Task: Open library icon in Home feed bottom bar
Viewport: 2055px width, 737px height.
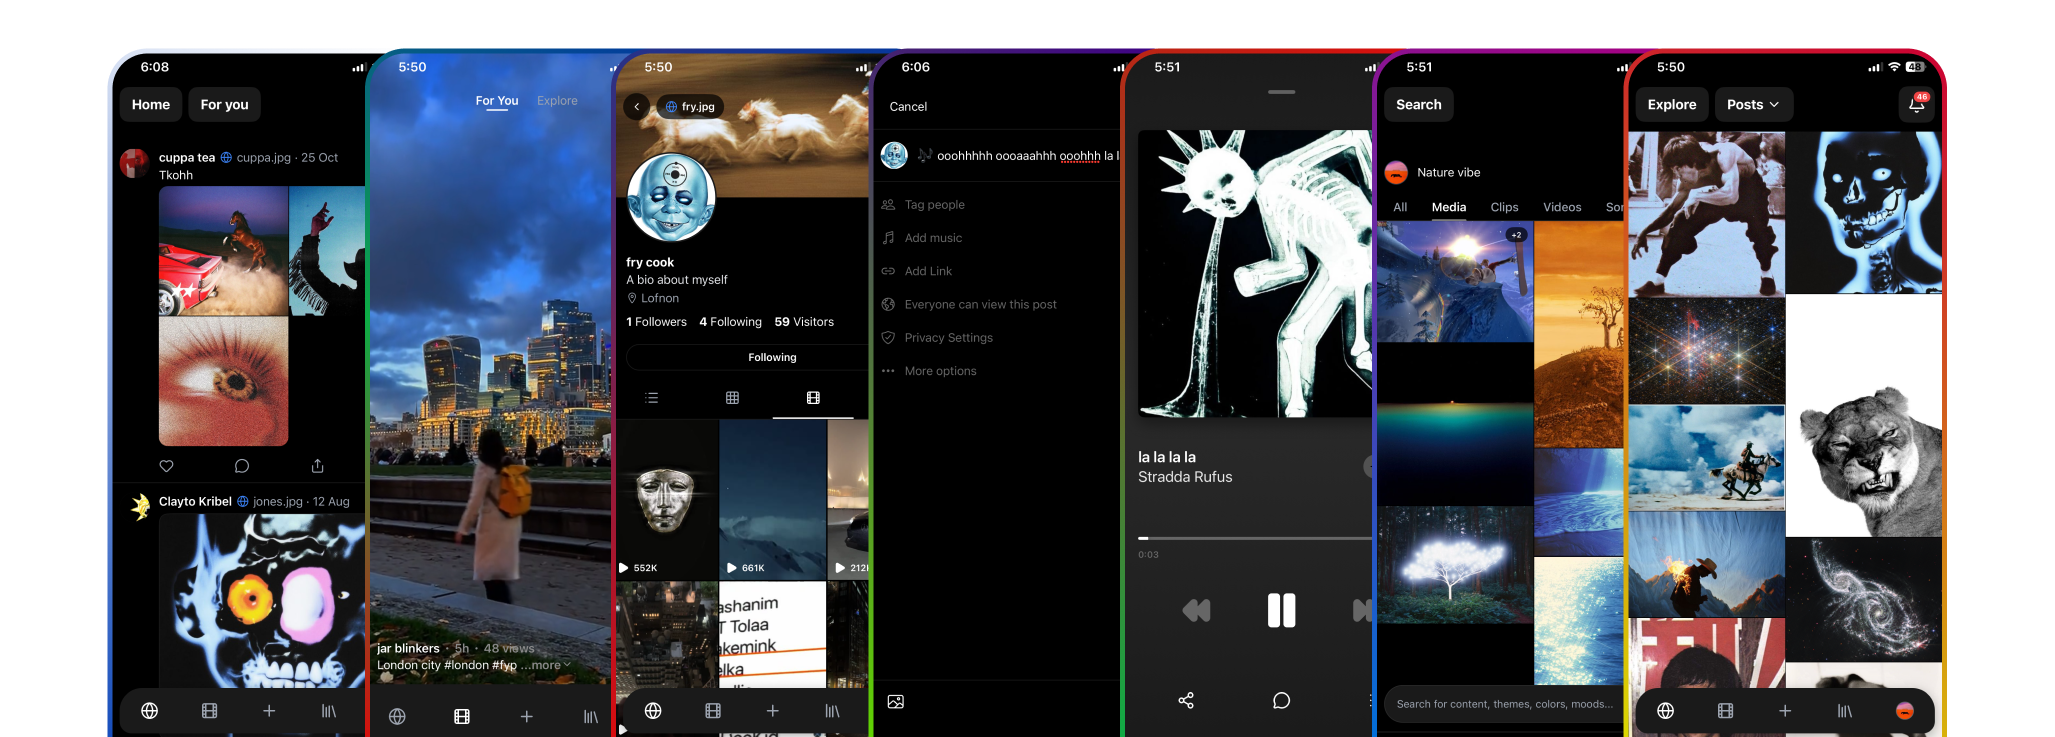Action: click(328, 711)
